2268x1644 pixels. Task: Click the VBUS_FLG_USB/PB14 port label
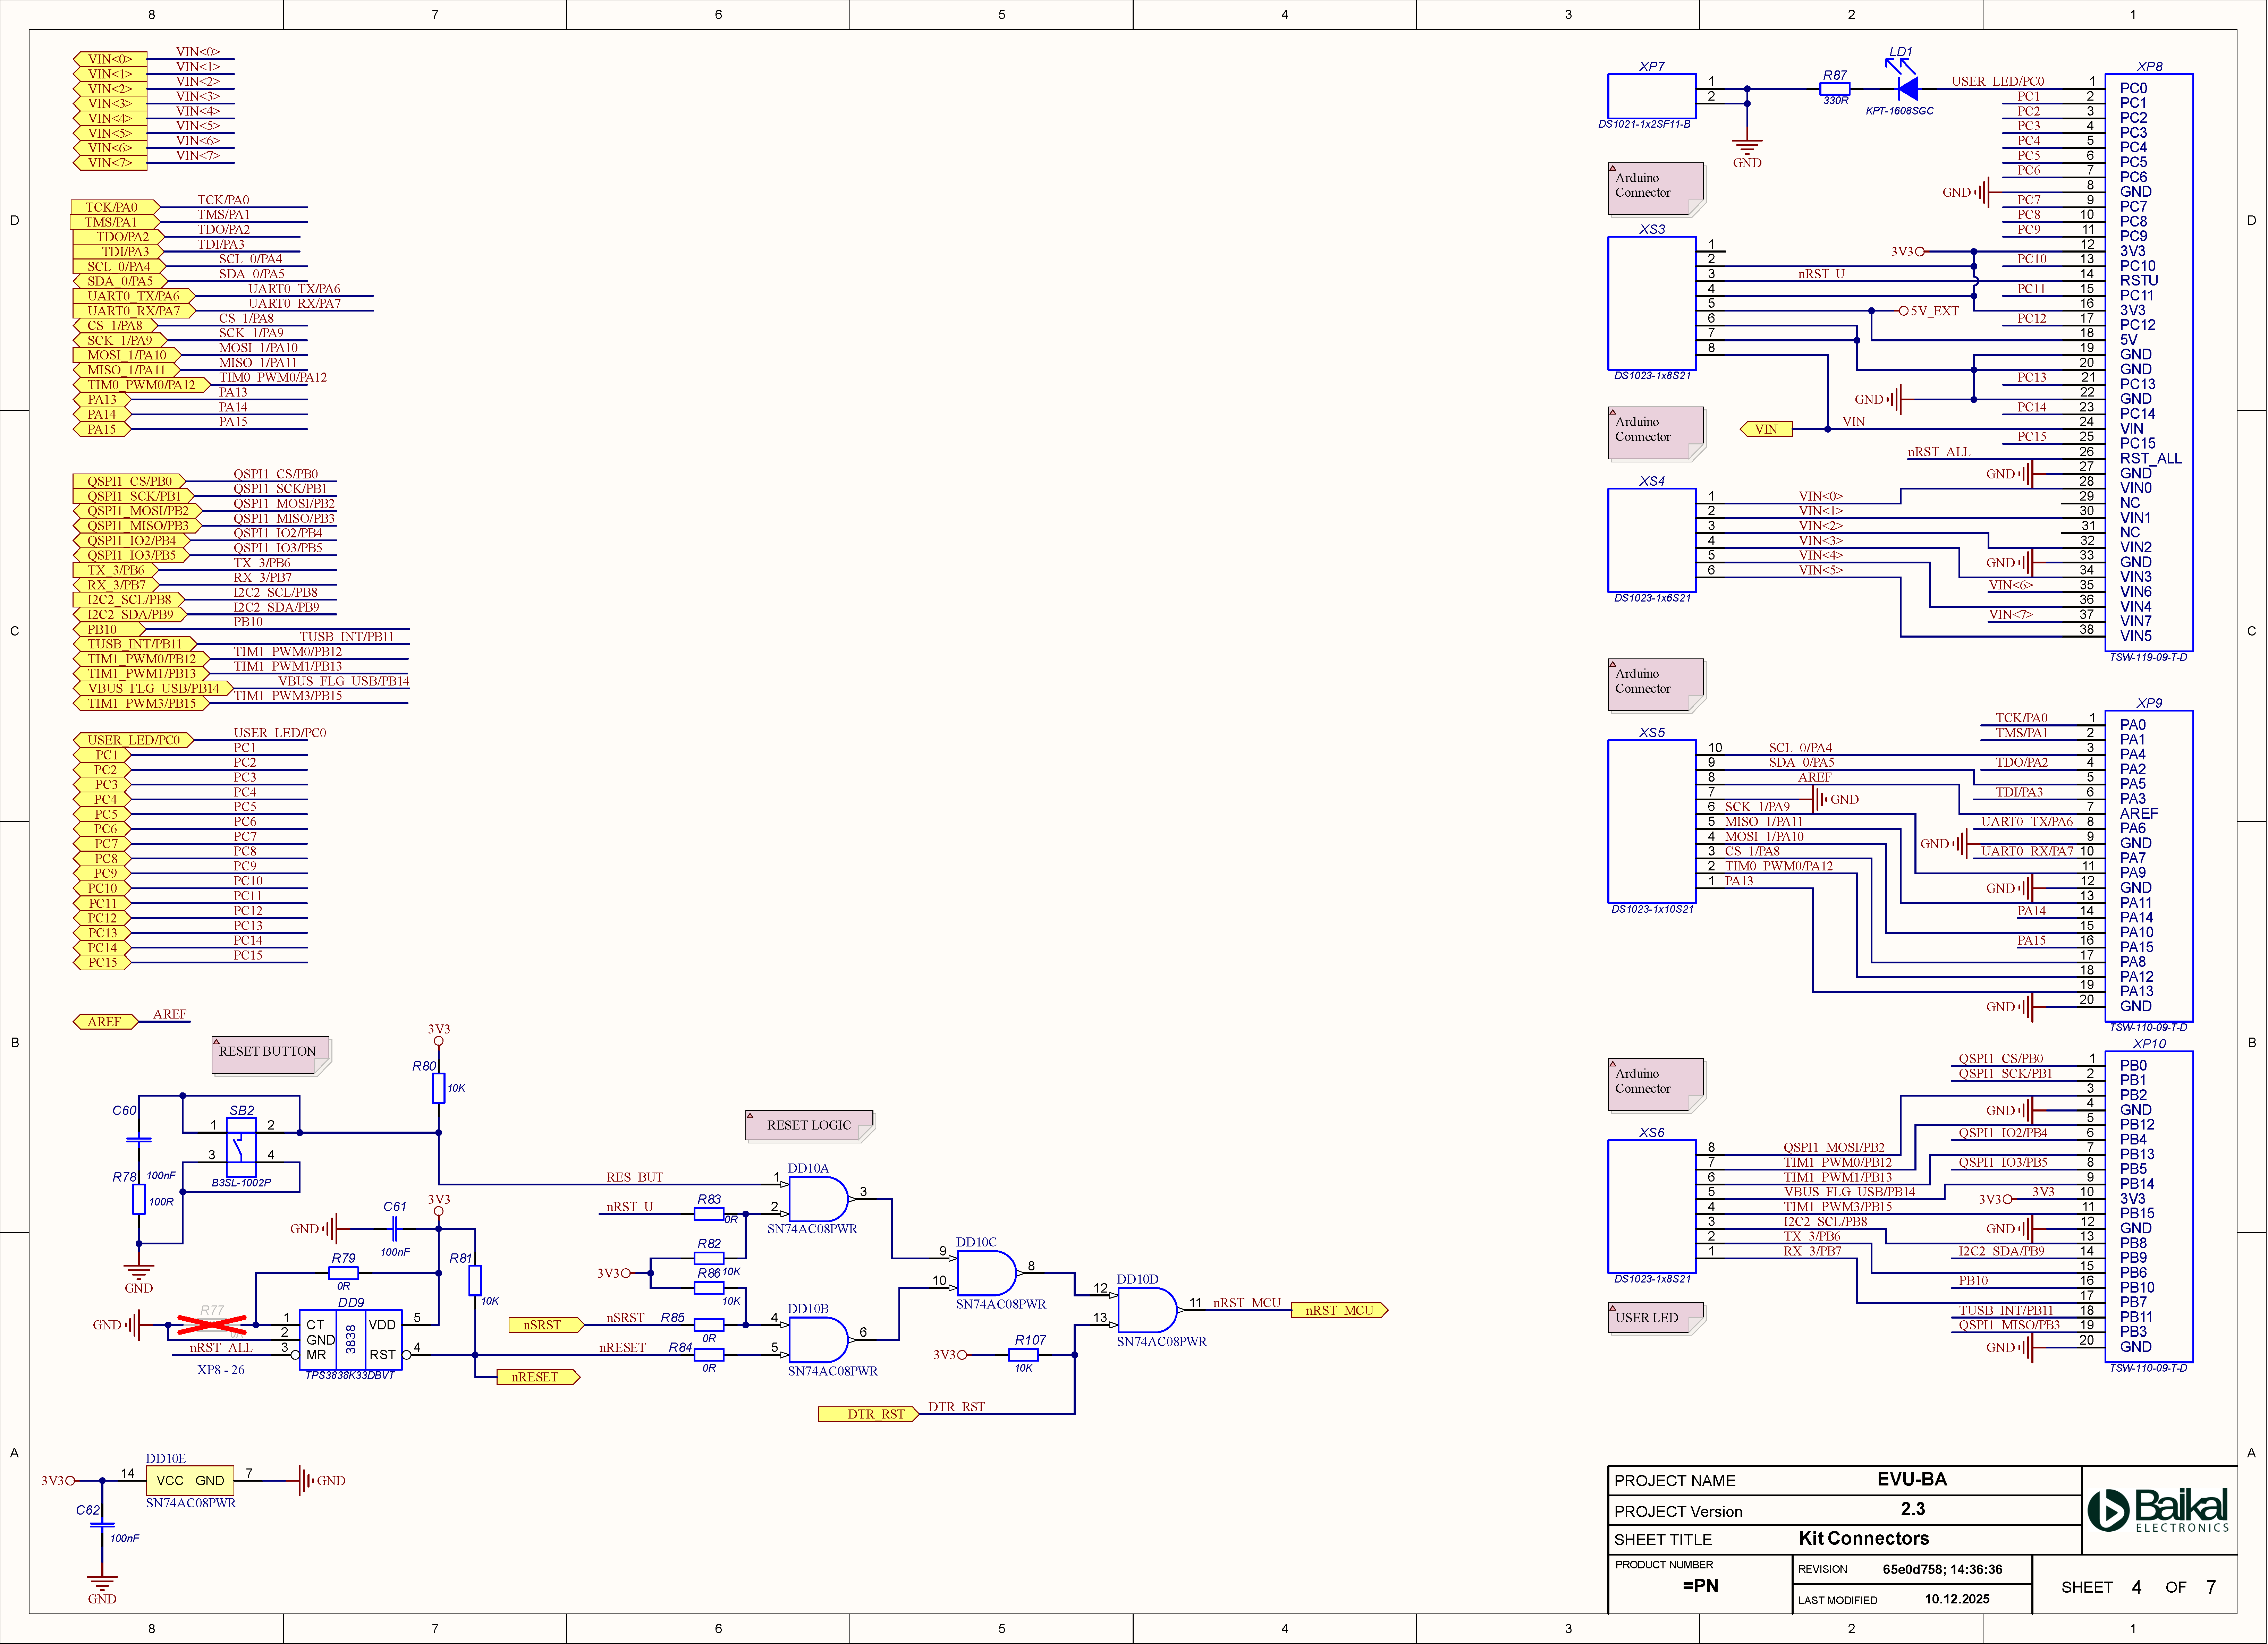[x=153, y=688]
